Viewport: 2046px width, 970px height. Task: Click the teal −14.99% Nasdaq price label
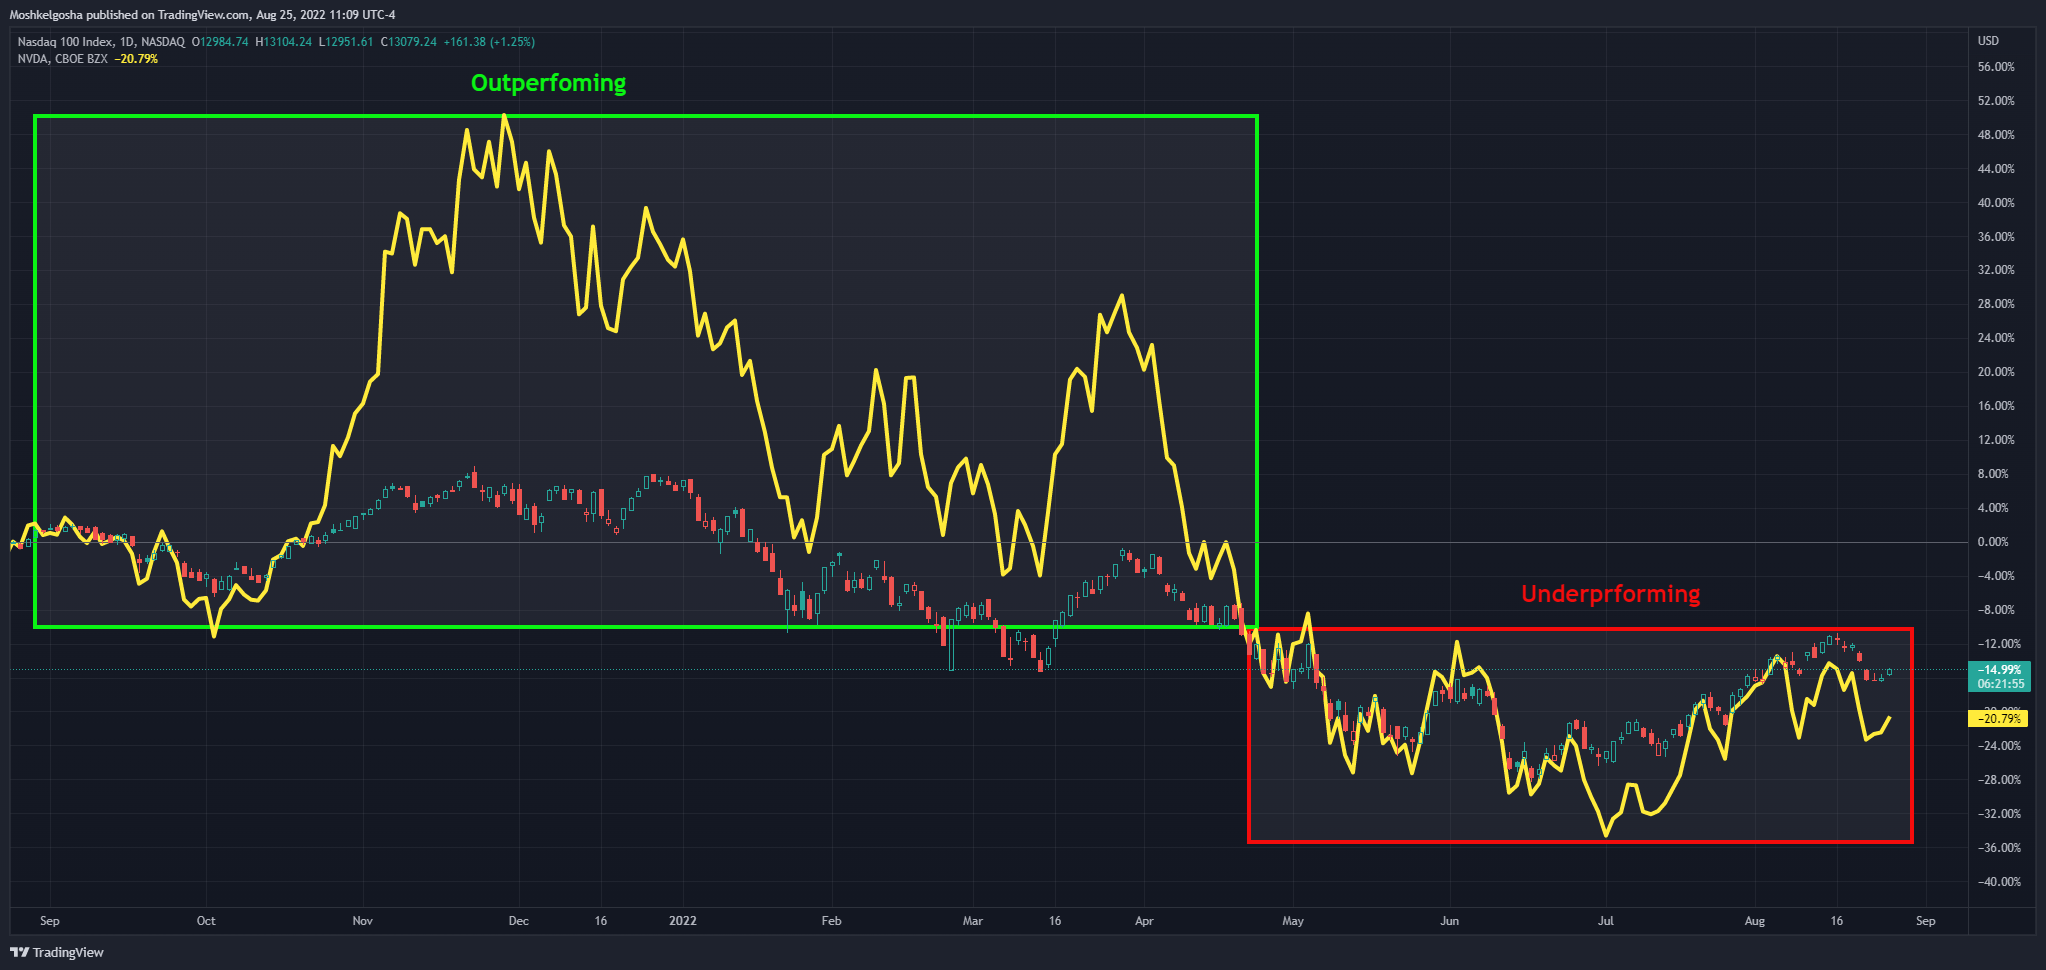(x=2000, y=677)
